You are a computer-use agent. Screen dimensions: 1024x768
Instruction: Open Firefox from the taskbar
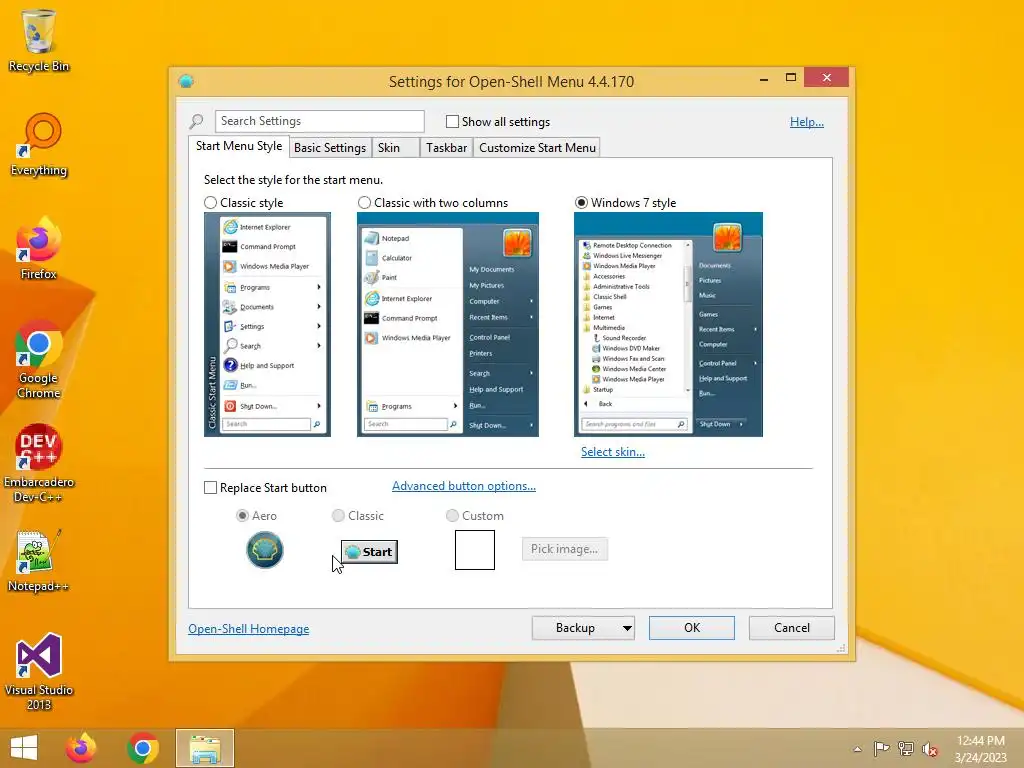click(81, 748)
